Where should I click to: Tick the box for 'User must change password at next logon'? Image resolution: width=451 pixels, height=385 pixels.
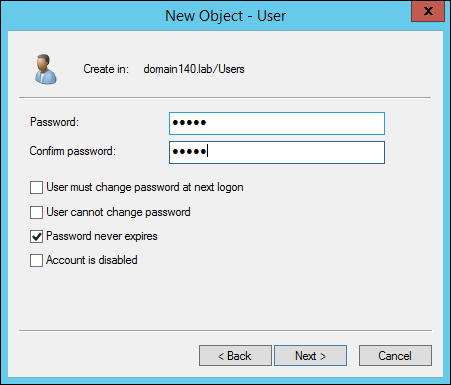pyautogui.click(x=36, y=187)
